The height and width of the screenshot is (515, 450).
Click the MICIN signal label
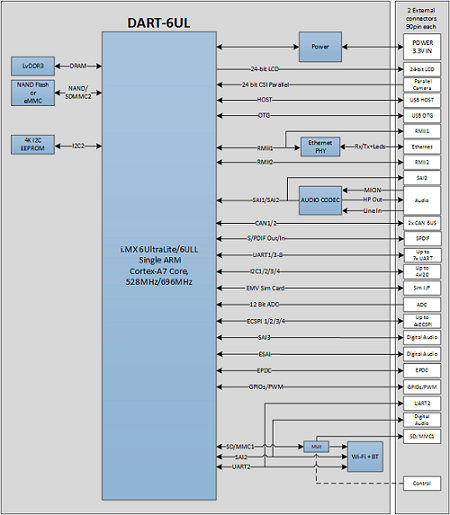372,190
